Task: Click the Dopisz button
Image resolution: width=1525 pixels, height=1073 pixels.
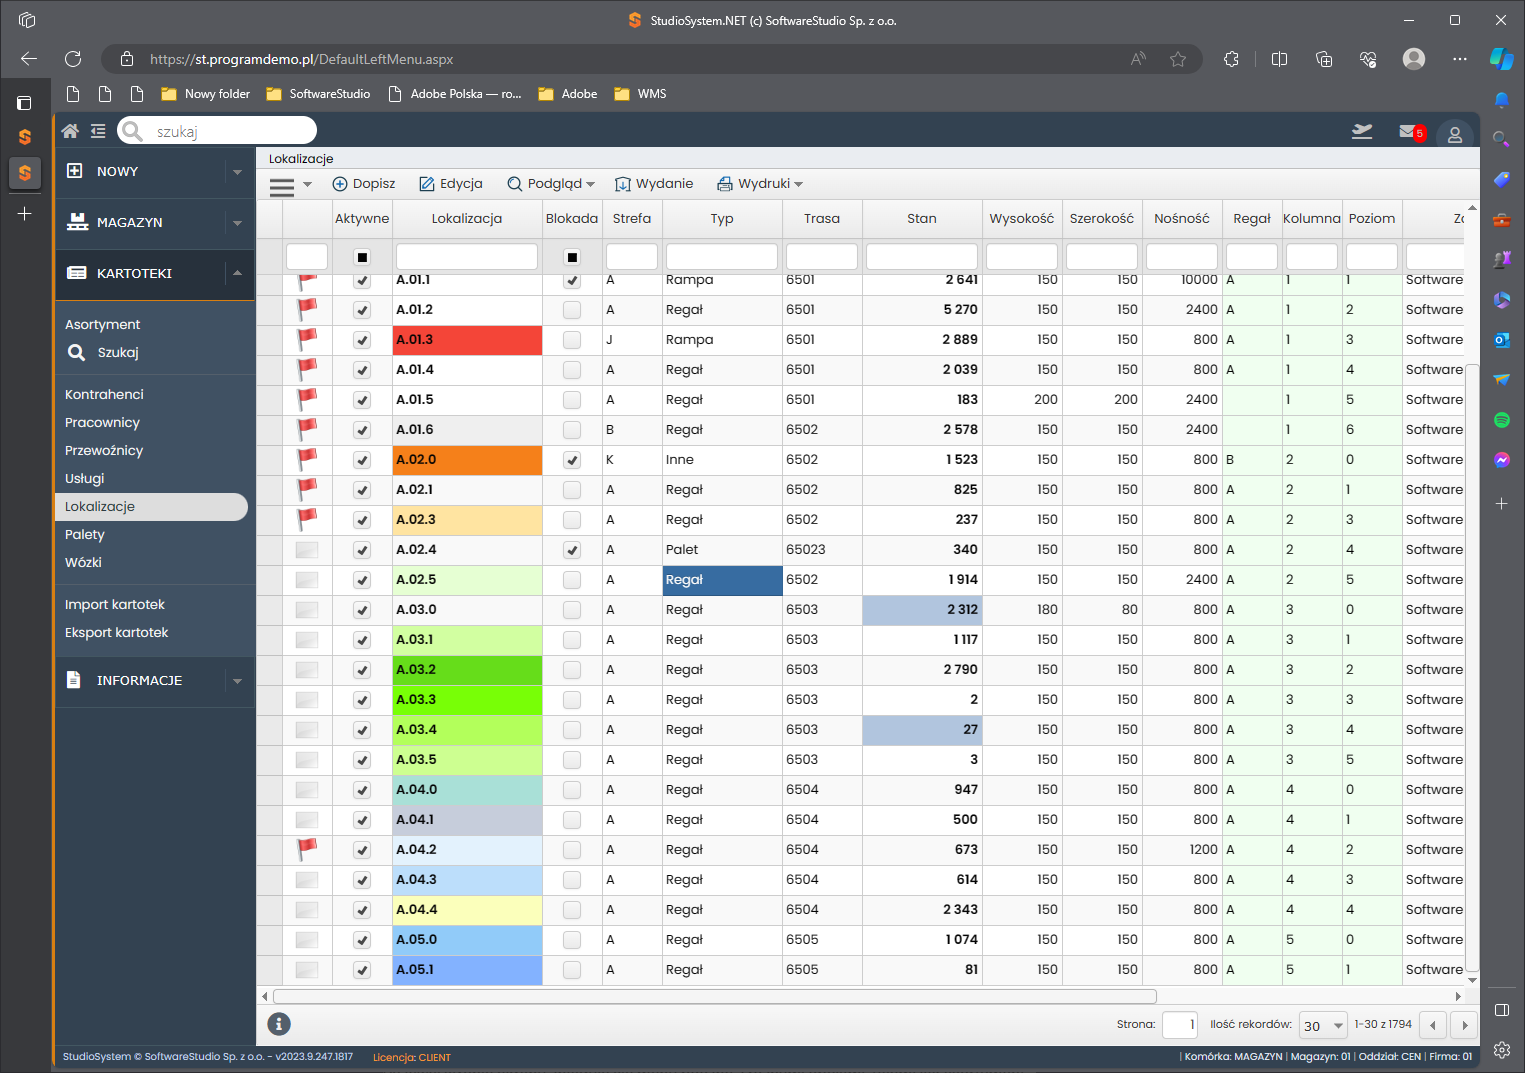Action: pyautogui.click(x=364, y=183)
